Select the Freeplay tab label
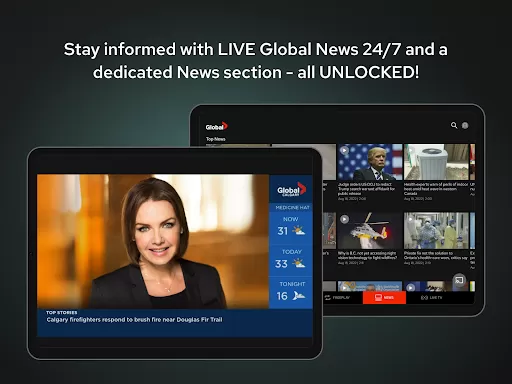 [341, 297]
